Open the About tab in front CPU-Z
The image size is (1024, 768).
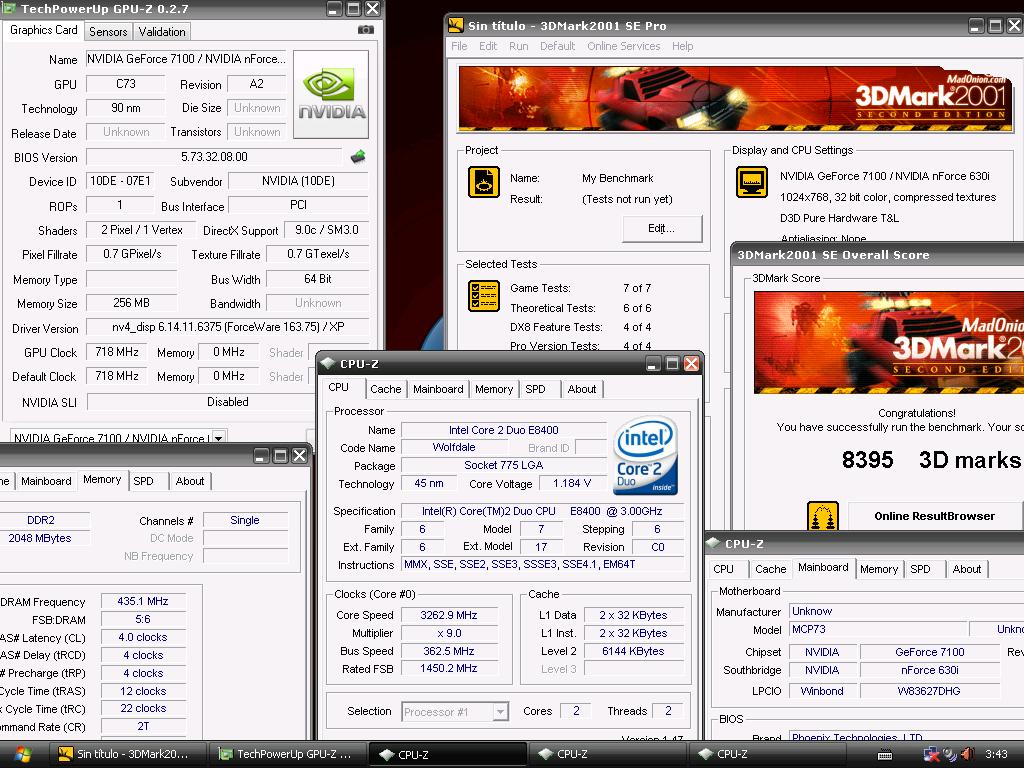click(581, 389)
